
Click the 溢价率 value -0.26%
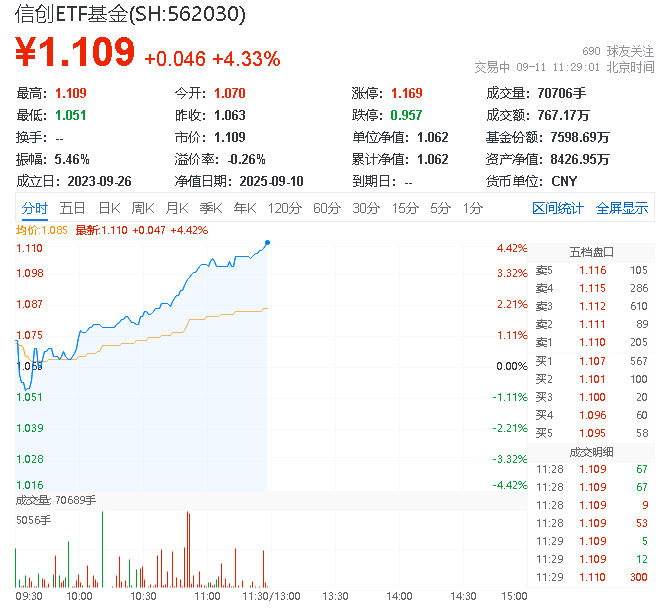(x=247, y=159)
